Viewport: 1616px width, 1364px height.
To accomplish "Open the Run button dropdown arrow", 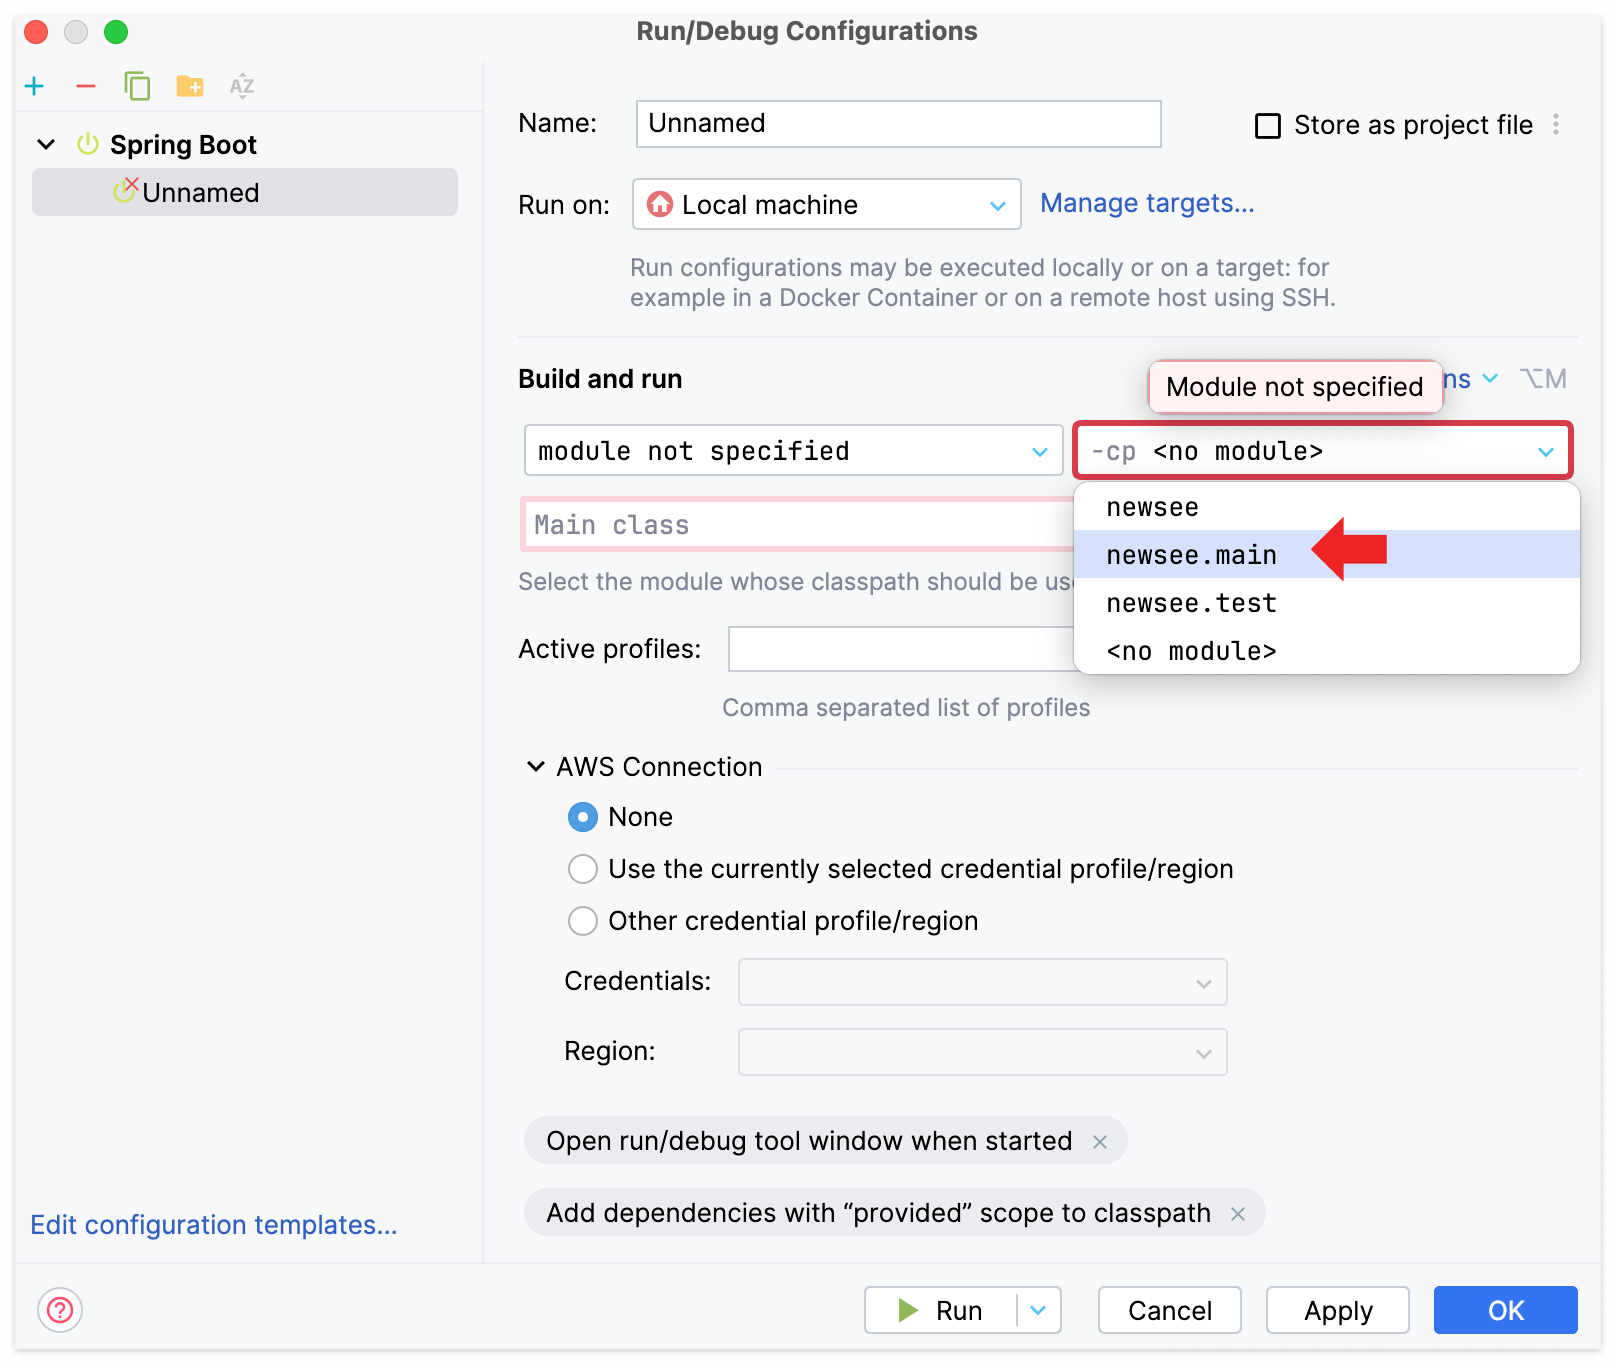I will click(1039, 1310).
